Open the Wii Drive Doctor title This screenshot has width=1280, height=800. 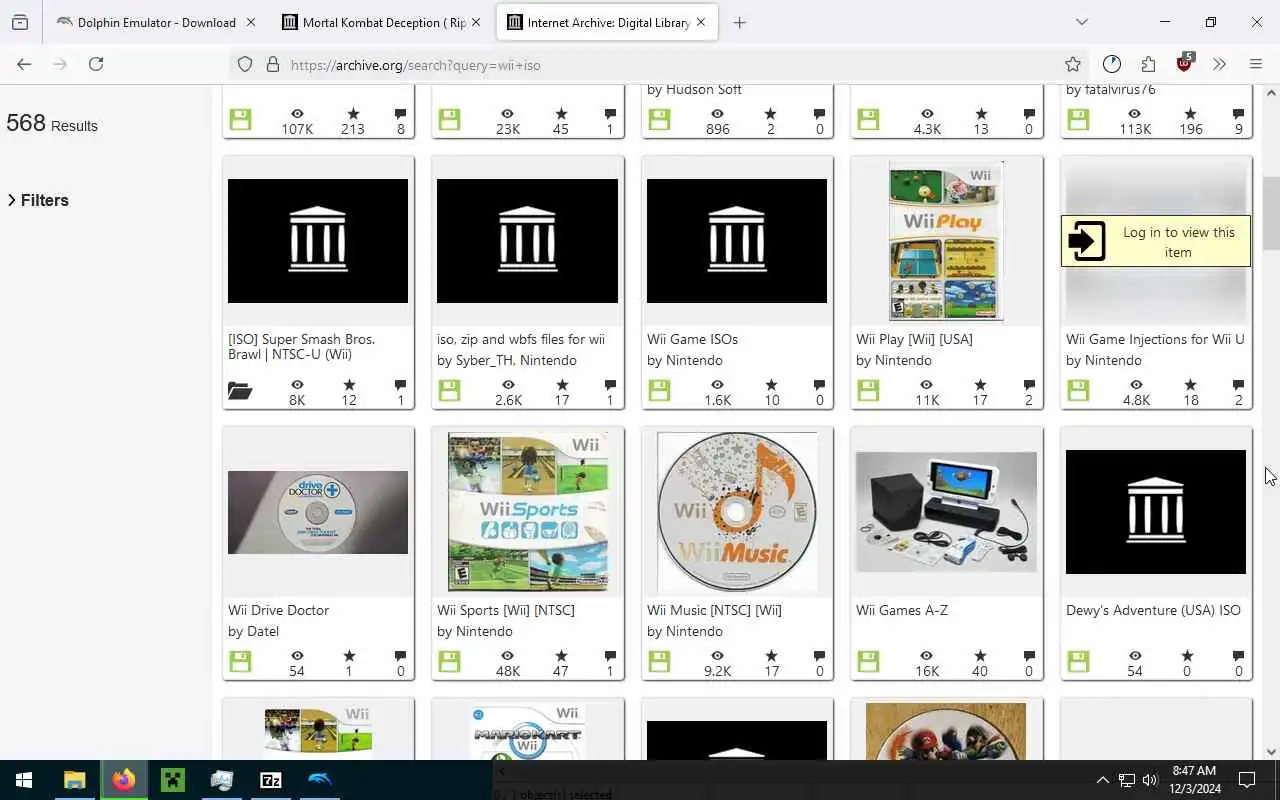pyautogui.click(x=278, y=610)
